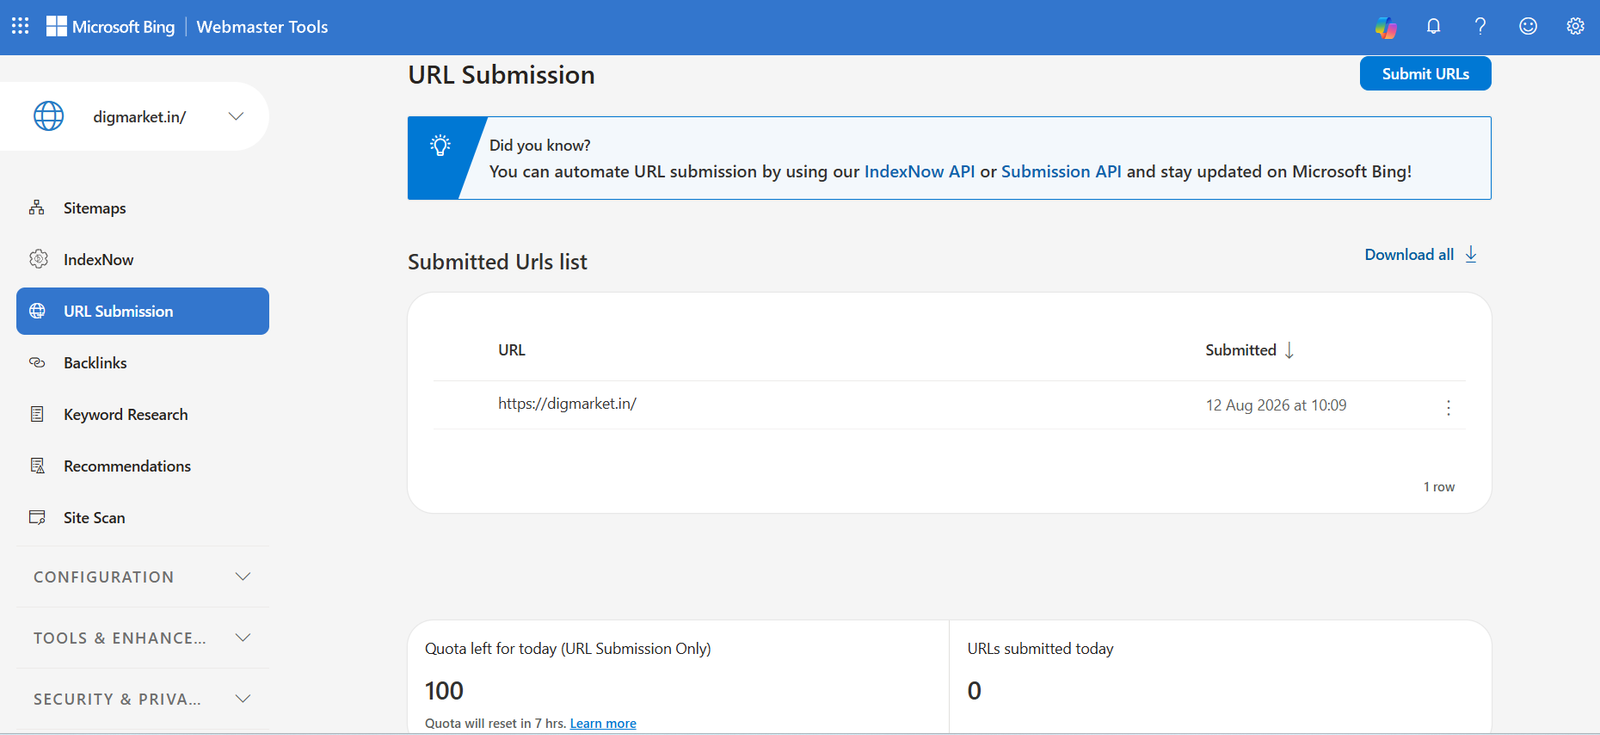Expand the CONFIGURATION section
Screen dimensions: 1600x735
pos(142,577)
